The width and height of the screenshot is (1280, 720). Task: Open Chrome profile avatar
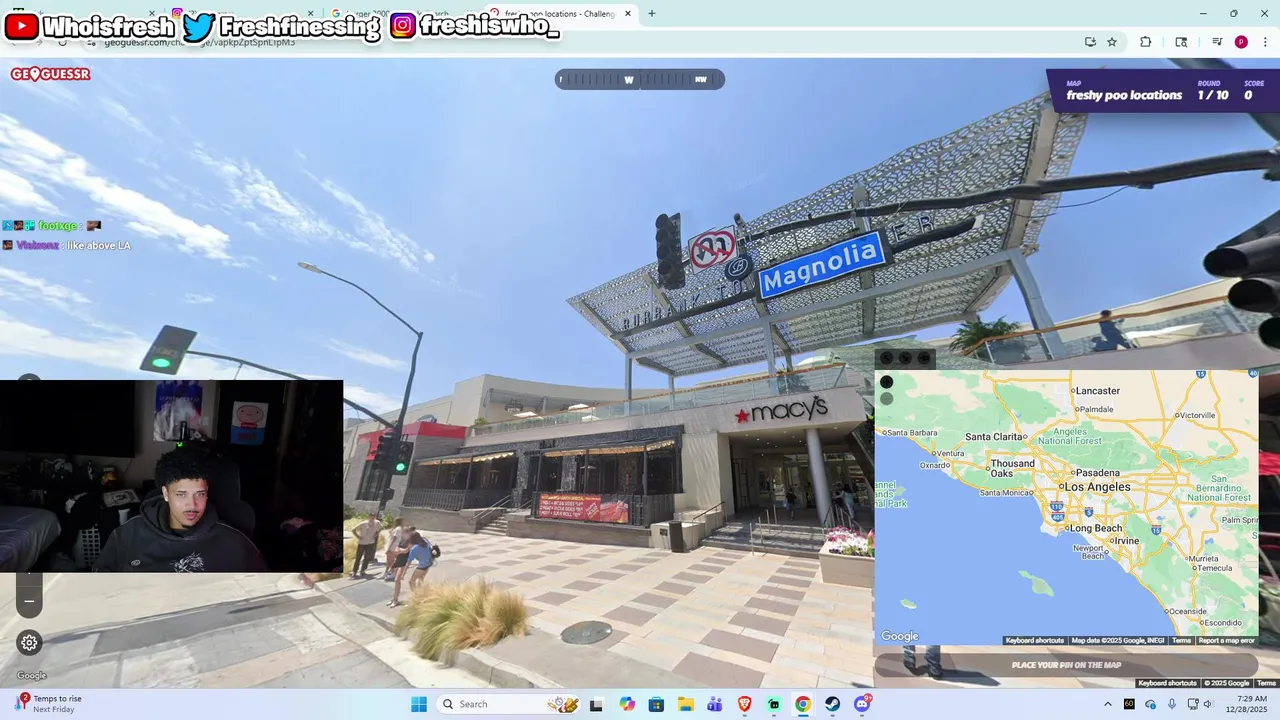click(1241, 42)
